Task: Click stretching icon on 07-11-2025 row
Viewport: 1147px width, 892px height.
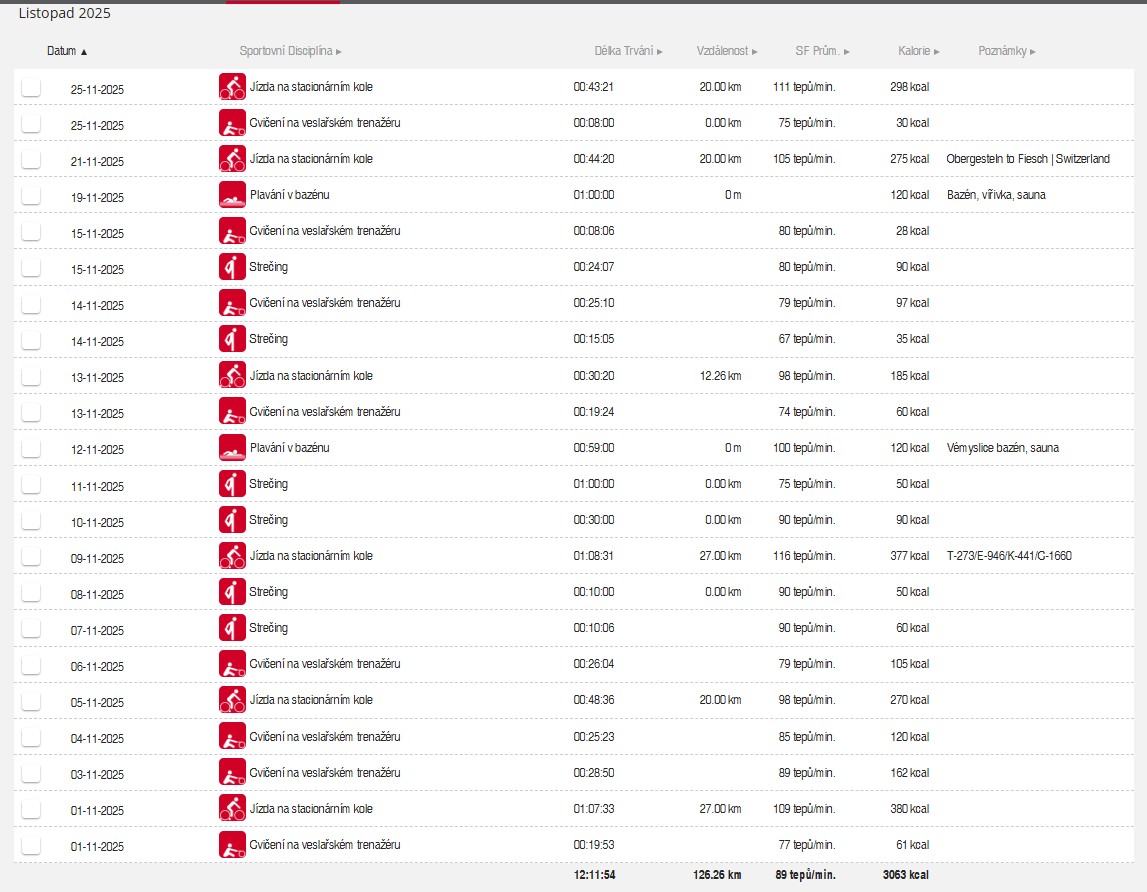Action: pyautogui.click(x=232, y=628)
